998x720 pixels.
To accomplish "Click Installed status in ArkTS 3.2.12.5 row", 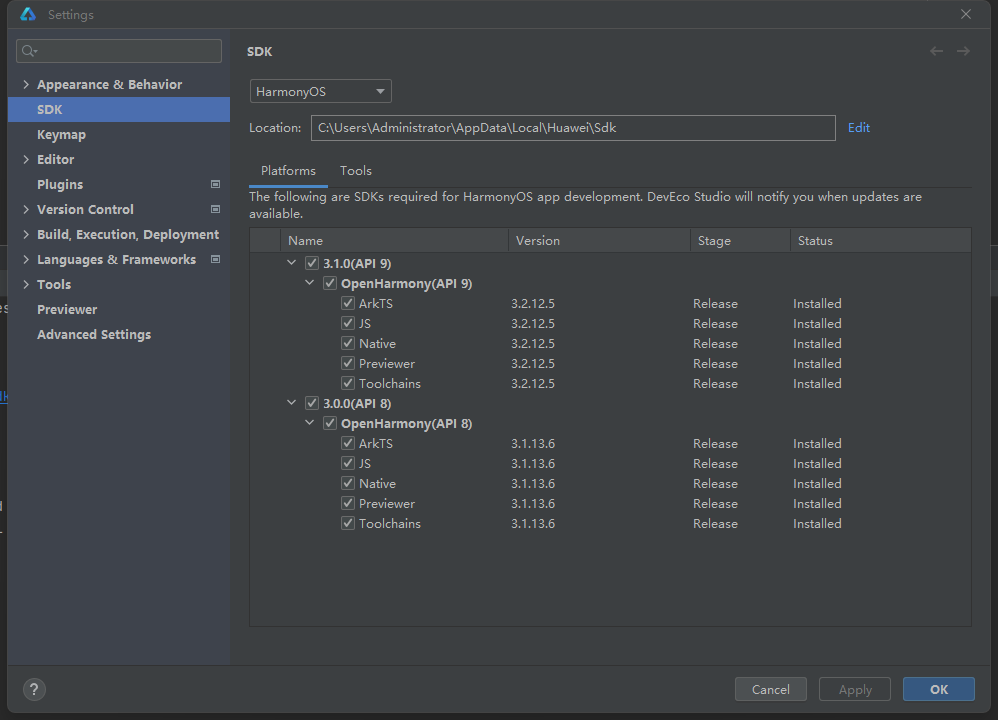I will coord(817,304).
